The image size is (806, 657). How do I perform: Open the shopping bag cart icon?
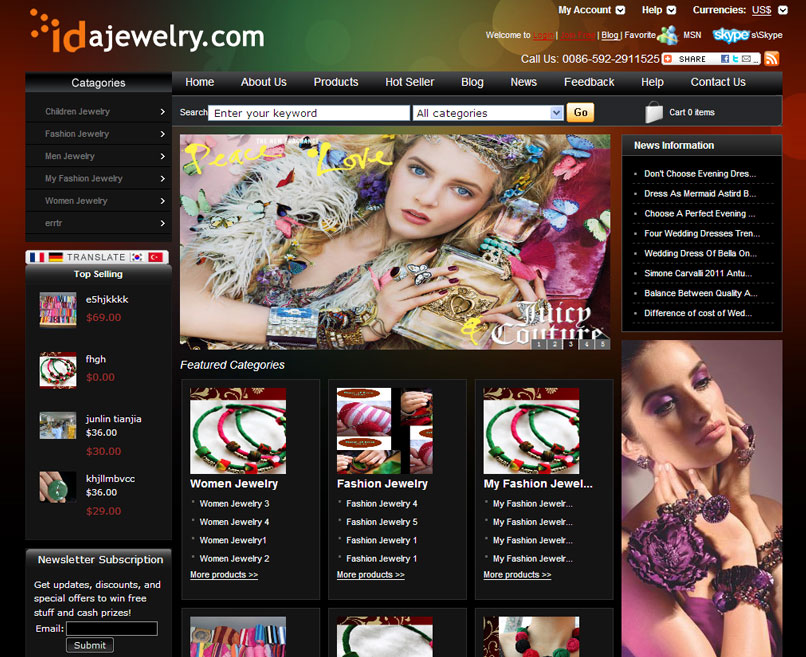[x=654, y=112]
